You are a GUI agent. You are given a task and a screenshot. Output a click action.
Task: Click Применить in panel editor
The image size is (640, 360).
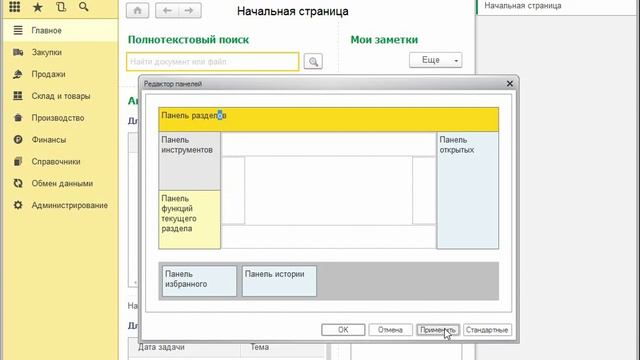(438, 330)
